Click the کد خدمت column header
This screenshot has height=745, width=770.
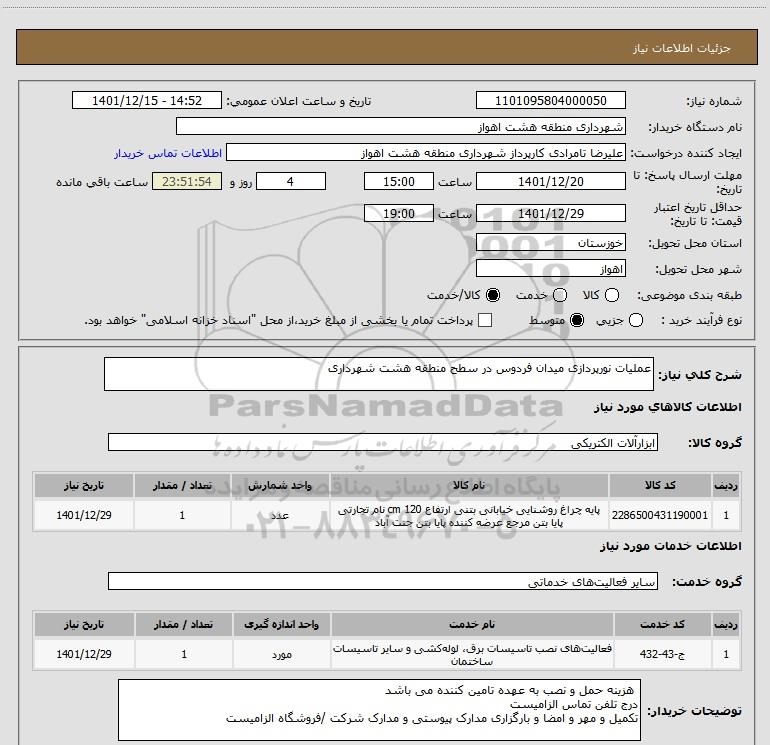pyautogui.click(x=662, y=624)
